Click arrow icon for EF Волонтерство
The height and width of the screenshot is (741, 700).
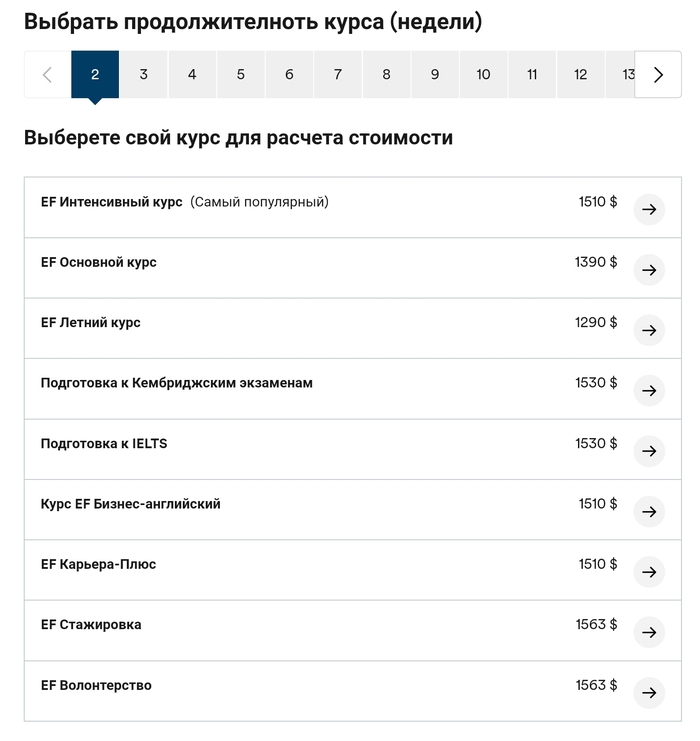click(x=649, y=692)
